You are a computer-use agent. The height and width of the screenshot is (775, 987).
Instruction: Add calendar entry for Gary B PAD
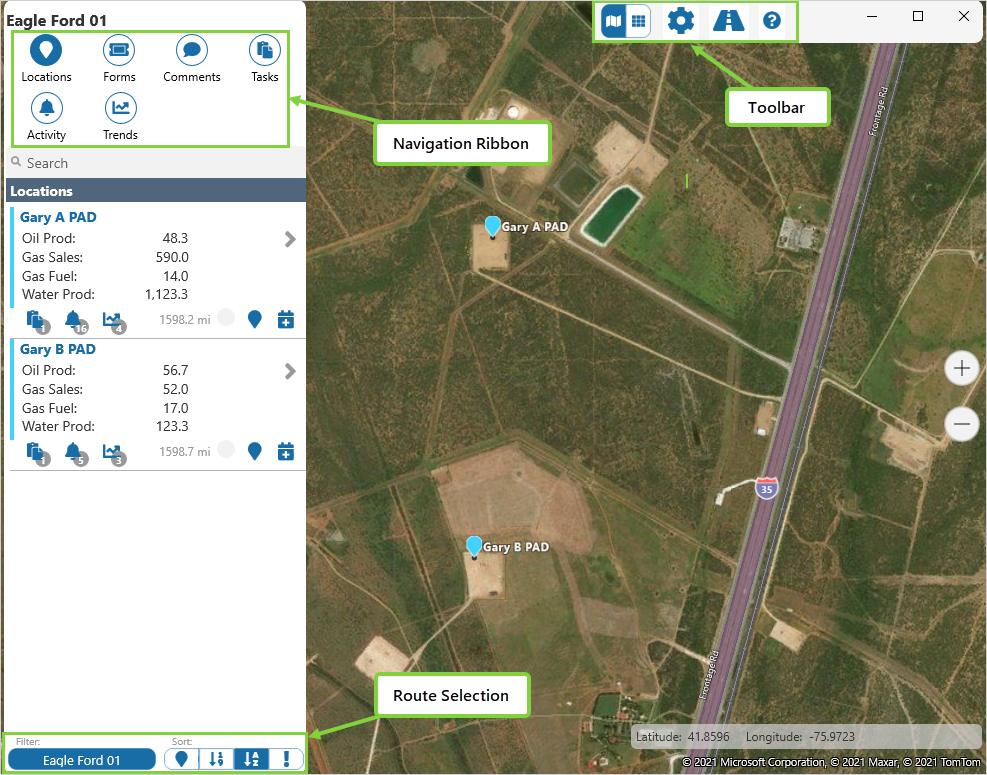pyautogui.click(x=286, y=451)
